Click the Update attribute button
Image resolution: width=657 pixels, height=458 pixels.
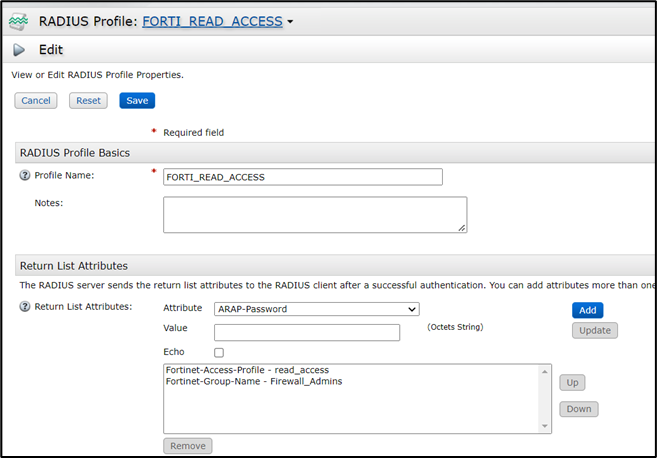594,330
